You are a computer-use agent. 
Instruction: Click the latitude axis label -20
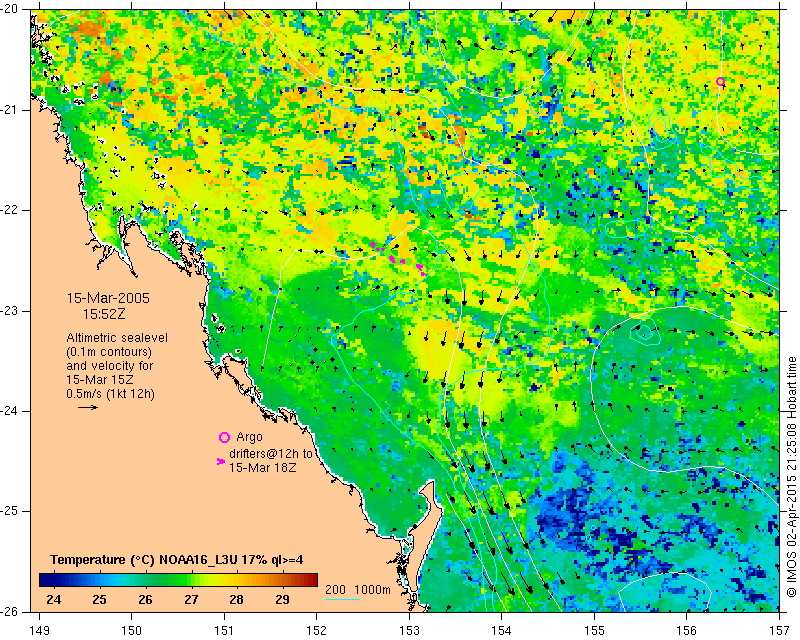[x=10, y=9]
